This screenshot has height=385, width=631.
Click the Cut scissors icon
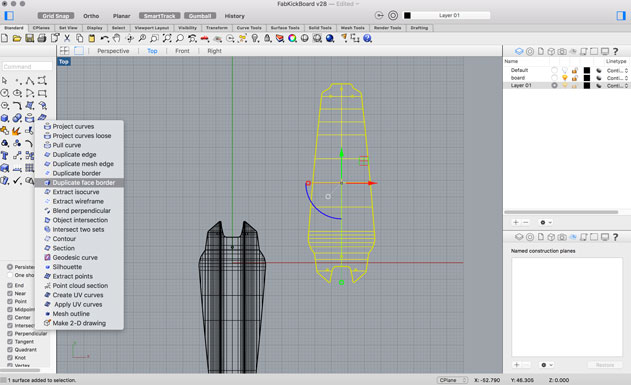pos(67,38)
